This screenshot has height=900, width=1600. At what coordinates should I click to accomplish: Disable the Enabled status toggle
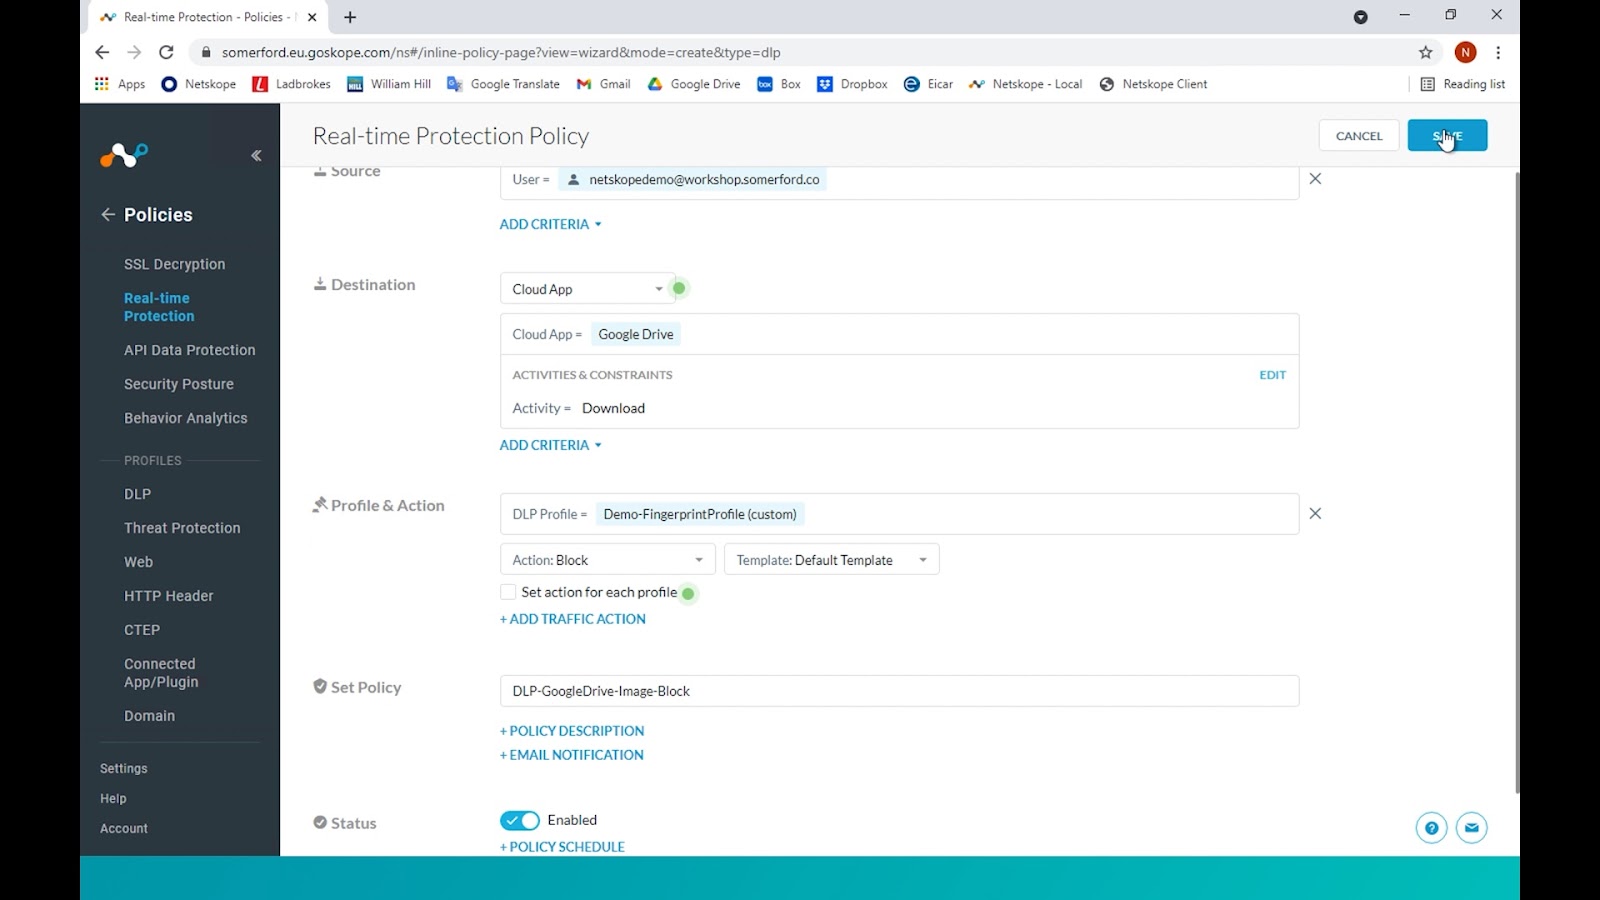point(519,819)
